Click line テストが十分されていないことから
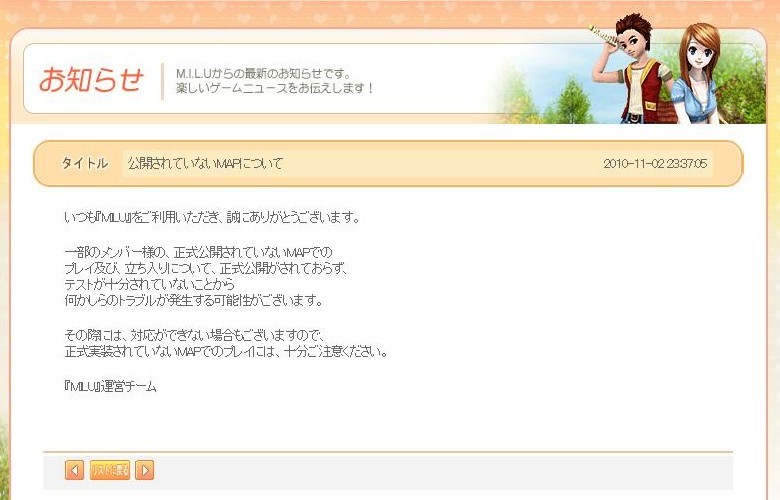This screenshot has height=500, width=780. coord(149,285)
